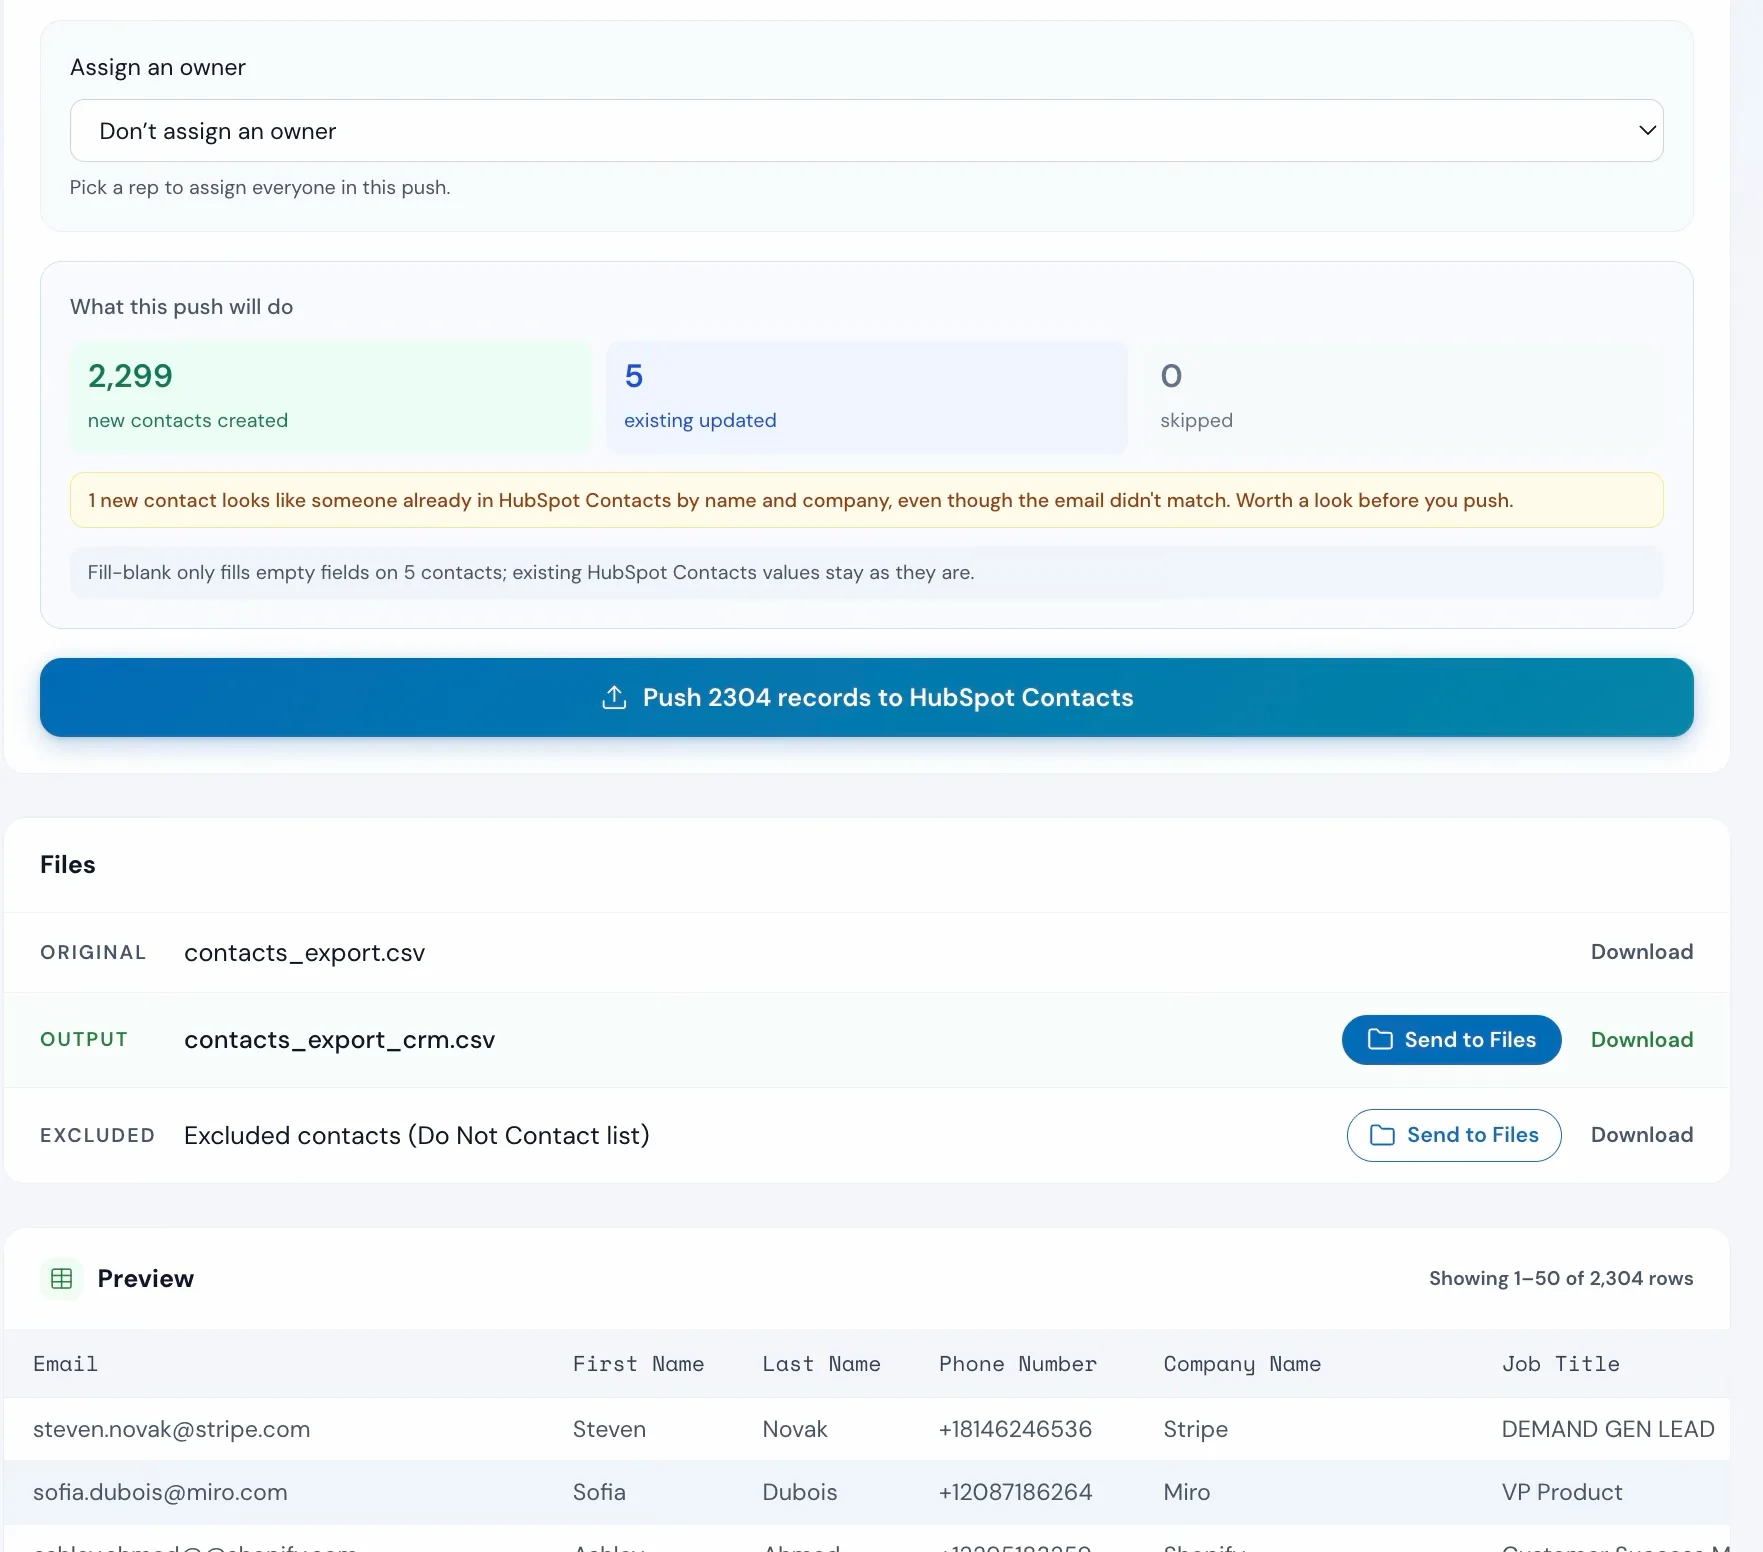
Task: Click DEMAND GEN LEAD job title cell
Action: [x=1607, y=1429]
